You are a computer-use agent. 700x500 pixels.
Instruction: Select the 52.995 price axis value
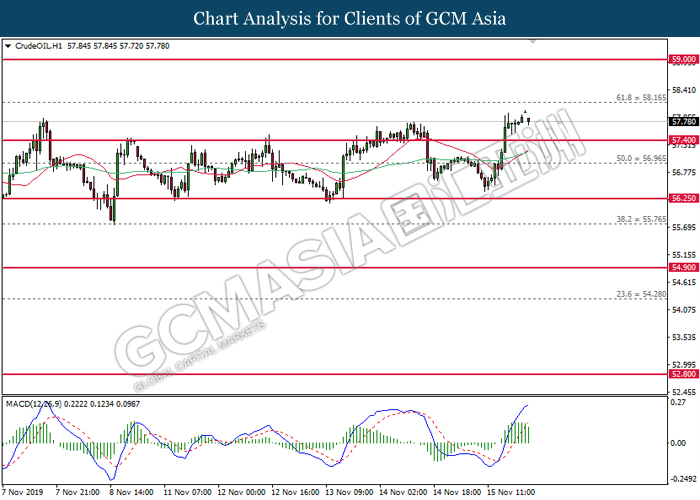point(684,365)
